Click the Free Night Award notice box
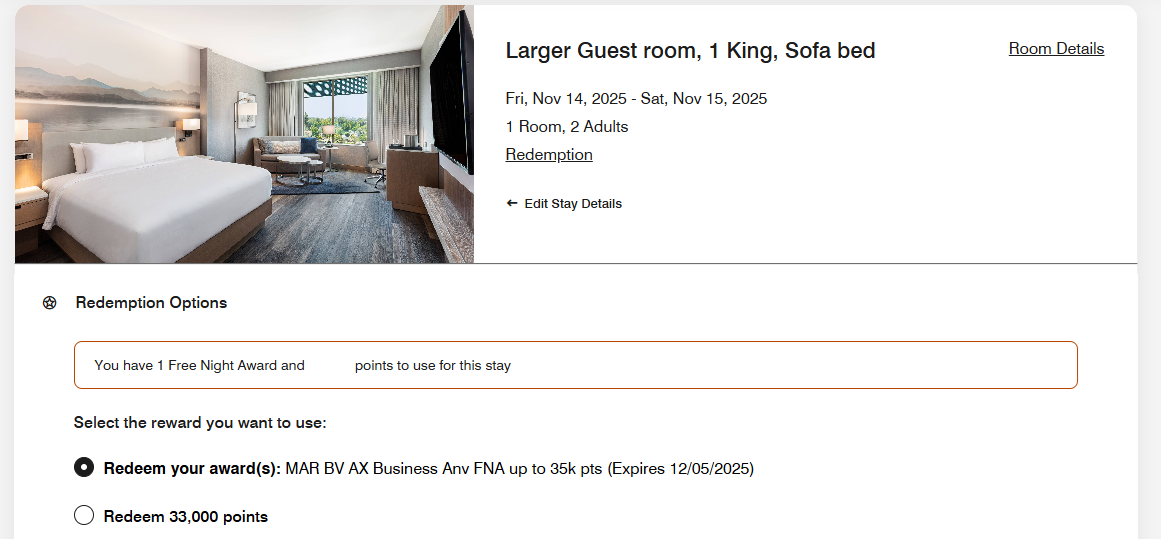The height and width of the screenshot is (539, 1161). tap(575, 365)
